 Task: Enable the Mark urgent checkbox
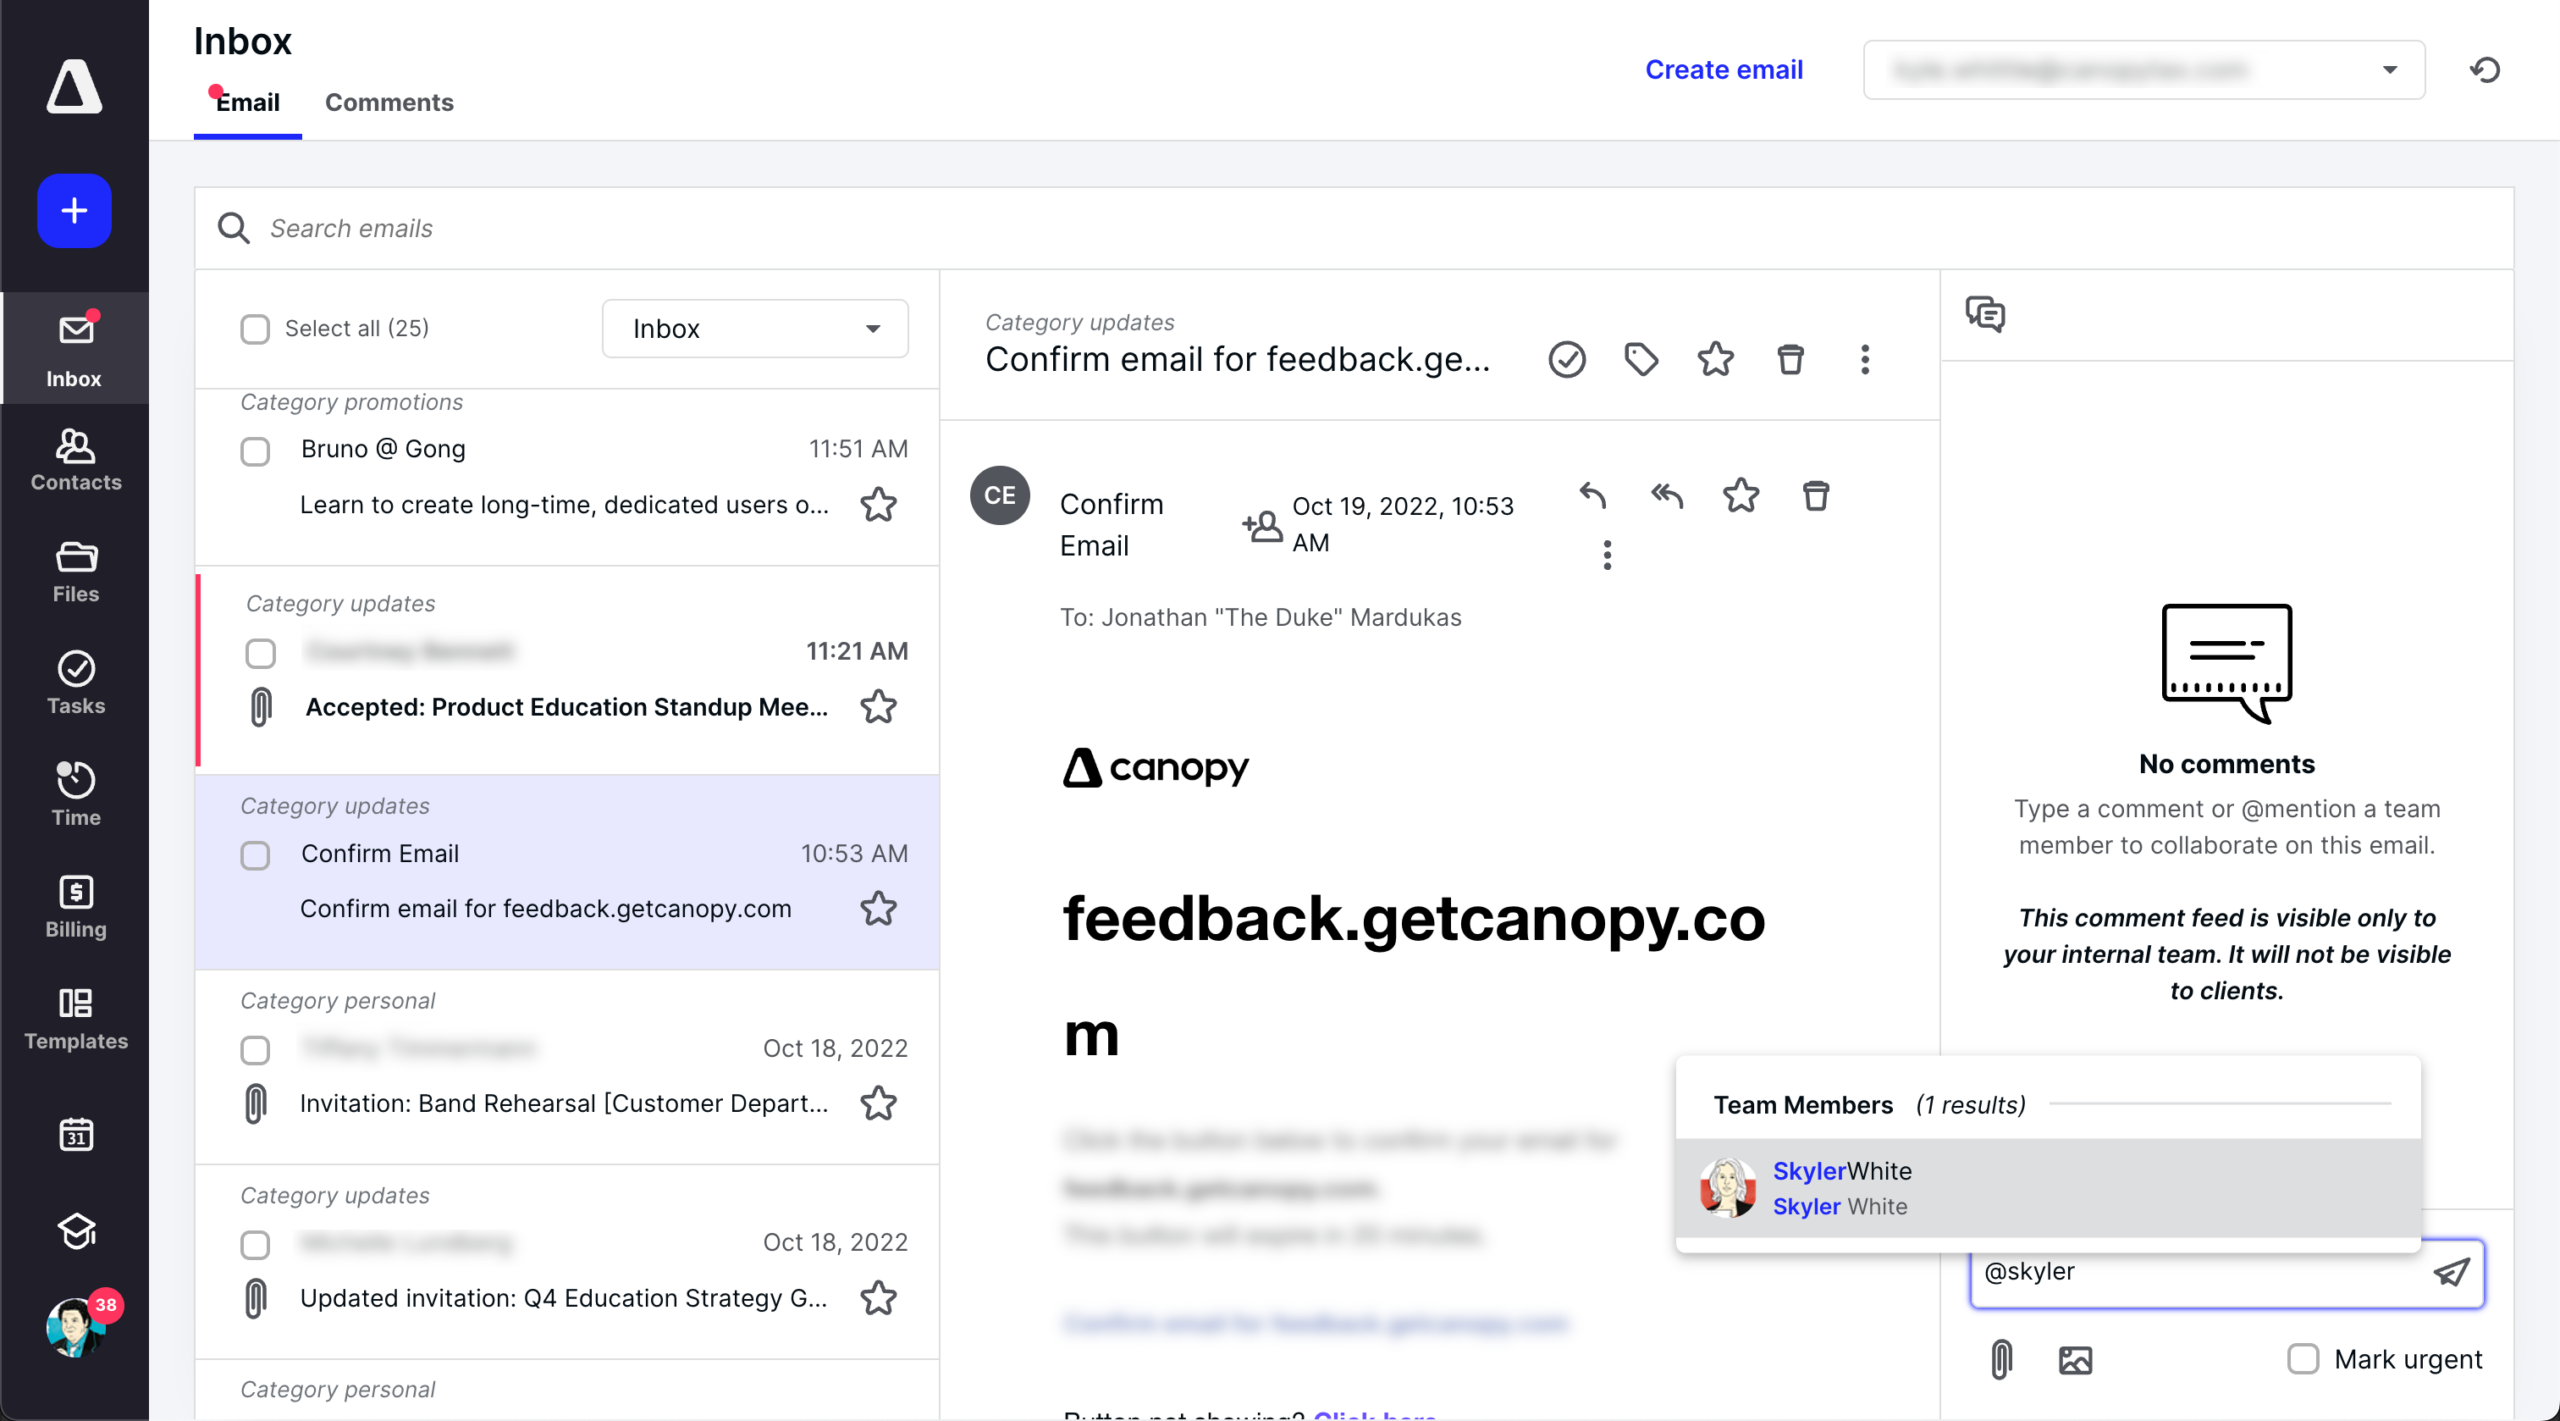(x=2303, y=1359)
